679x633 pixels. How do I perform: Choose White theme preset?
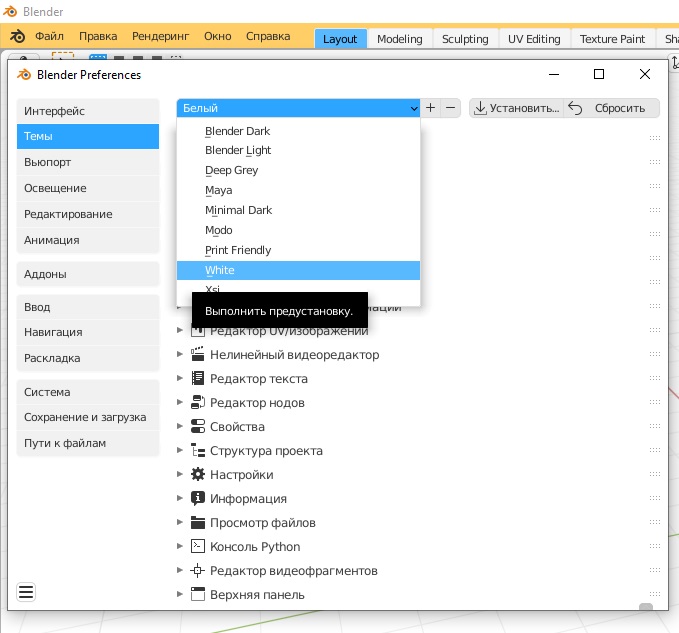298,270
